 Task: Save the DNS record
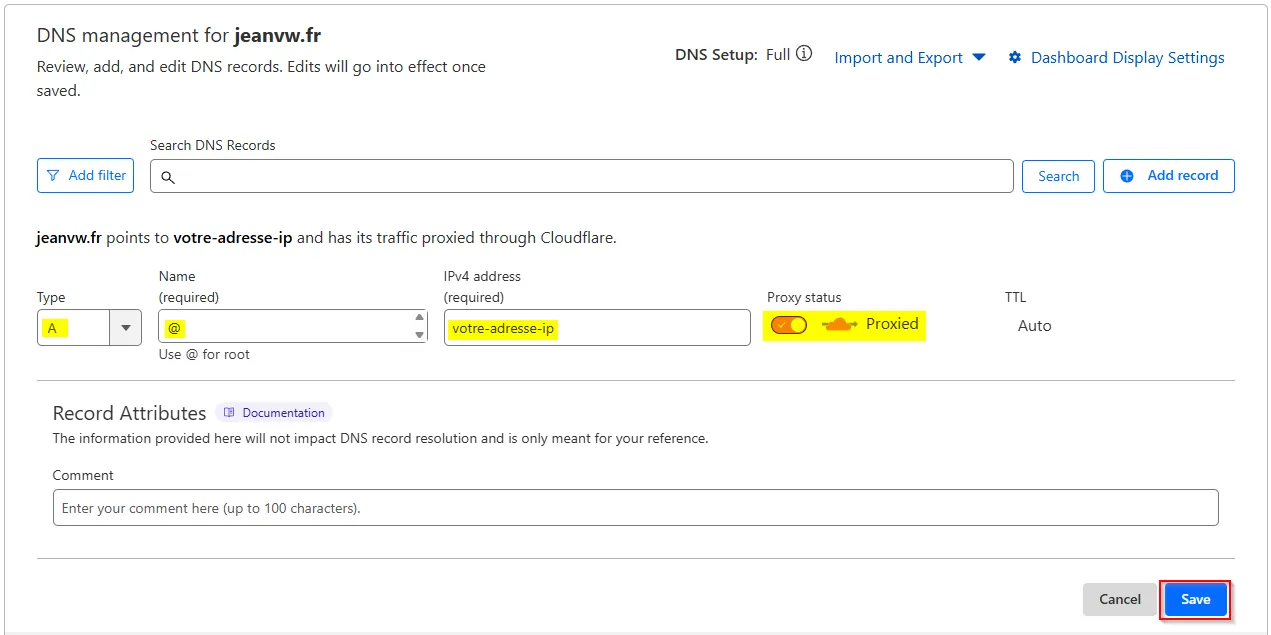[1195, 599]
